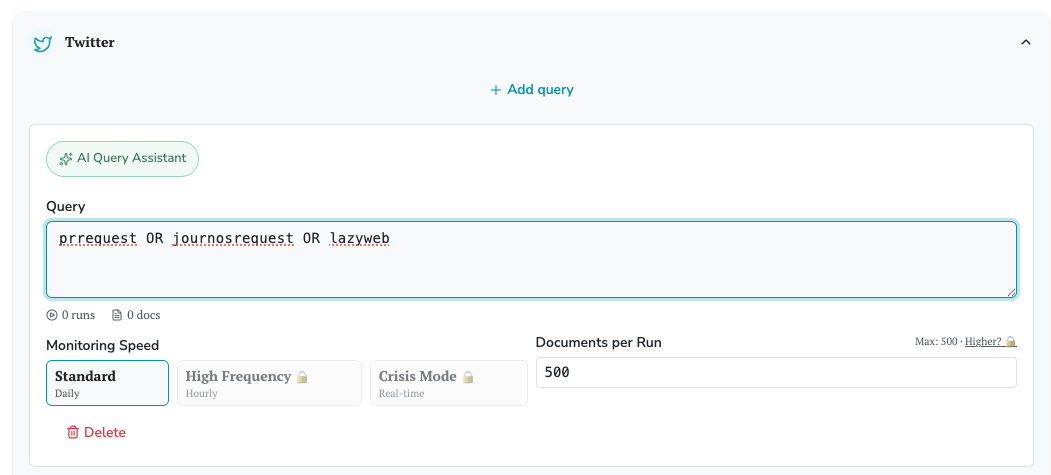The height and width of the screenshot is (475, 1051).
Task: Select Crisis Mode real-time monitoring
Action: point(448,383)
